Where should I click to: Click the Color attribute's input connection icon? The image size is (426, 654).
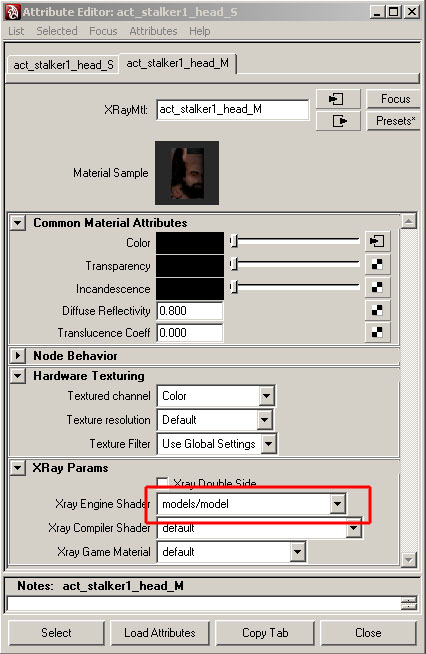[377, 241]
